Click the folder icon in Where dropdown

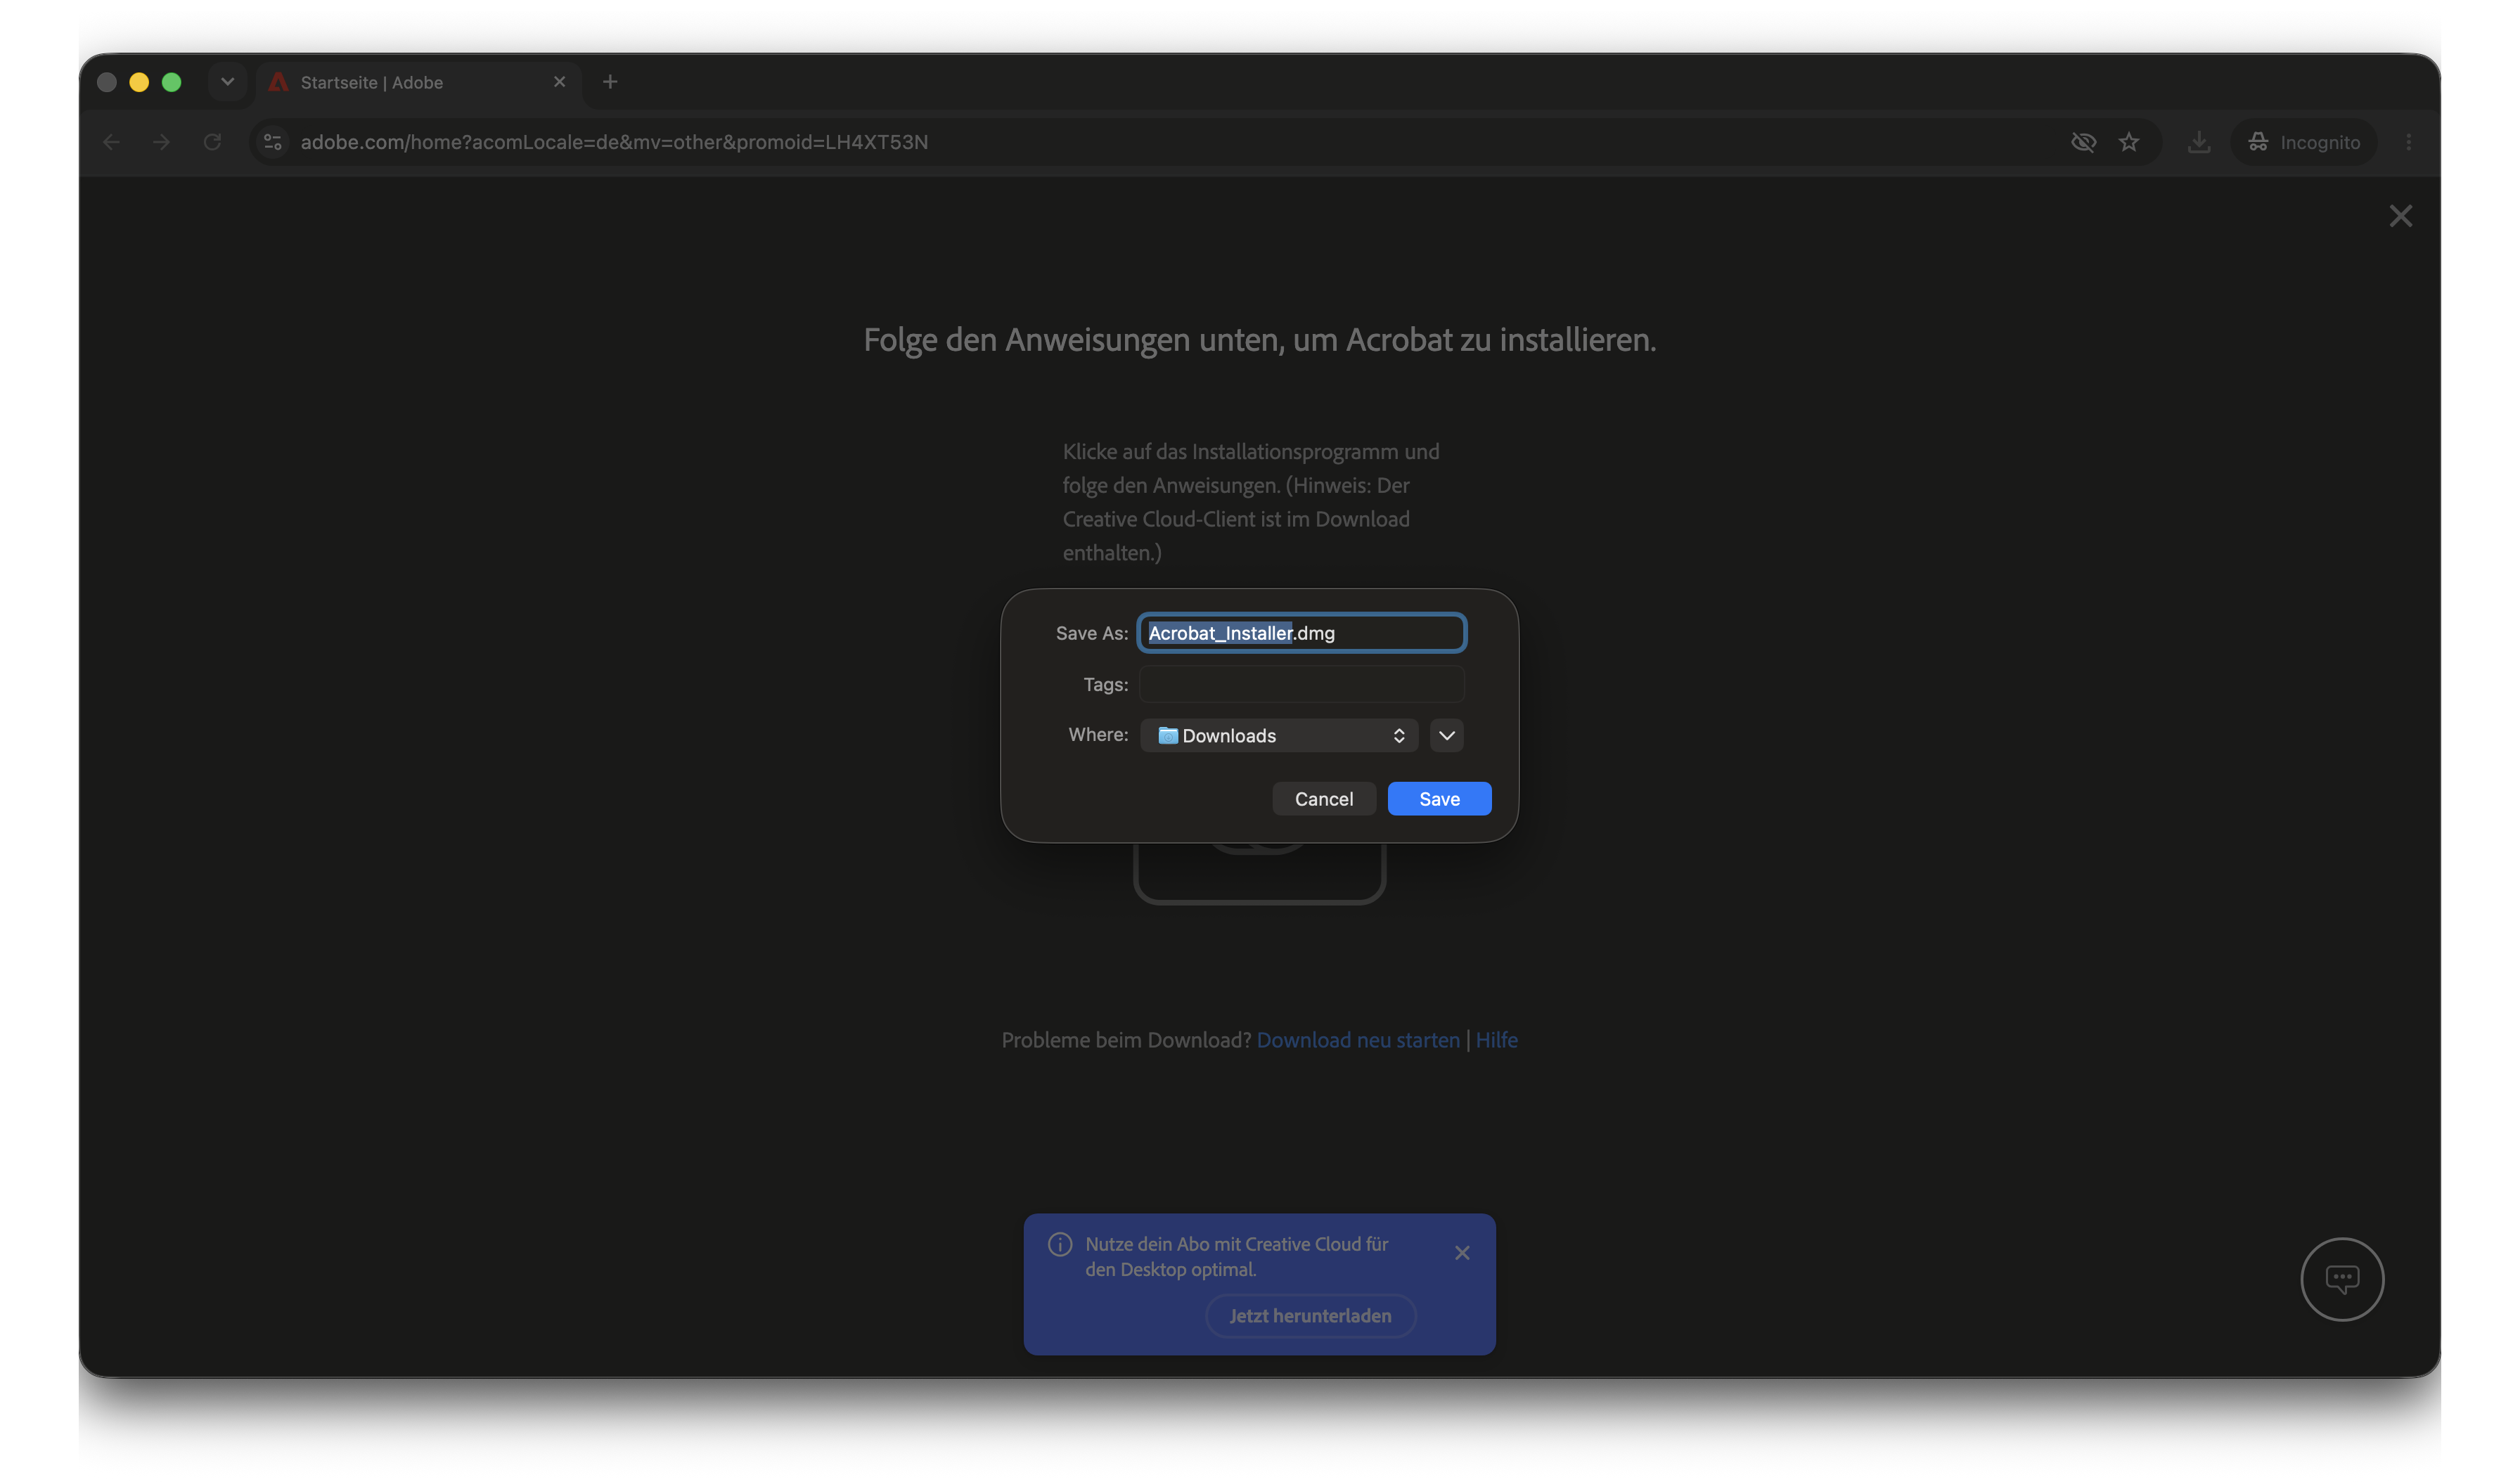click(x=1167, y=736)
